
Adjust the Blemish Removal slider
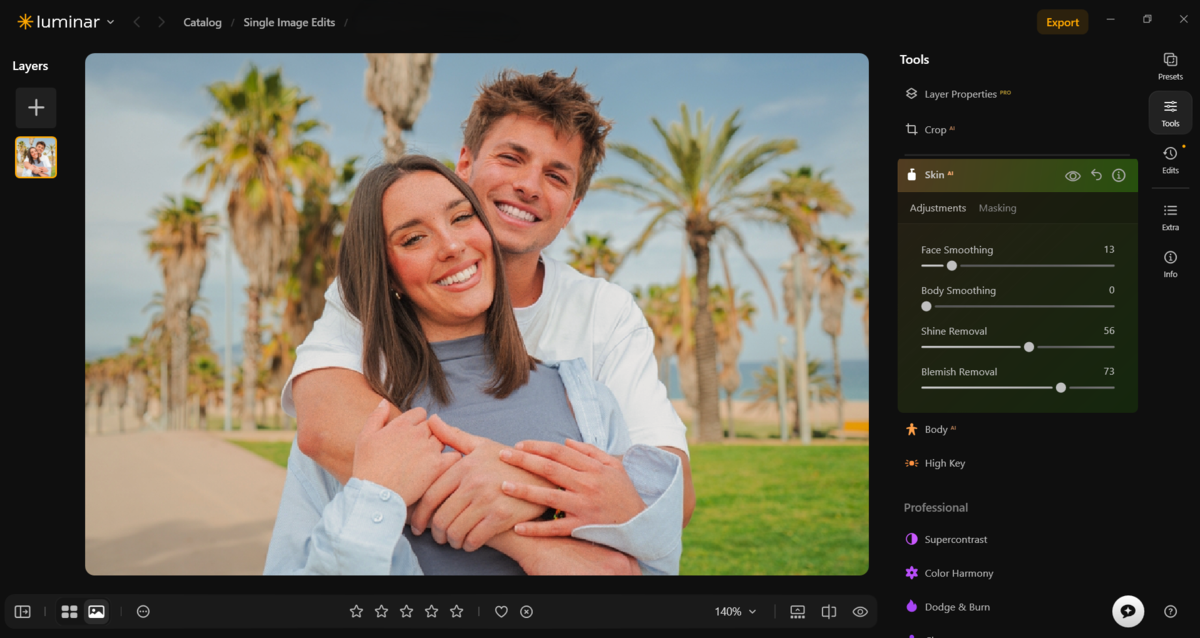pos(1017,387)
